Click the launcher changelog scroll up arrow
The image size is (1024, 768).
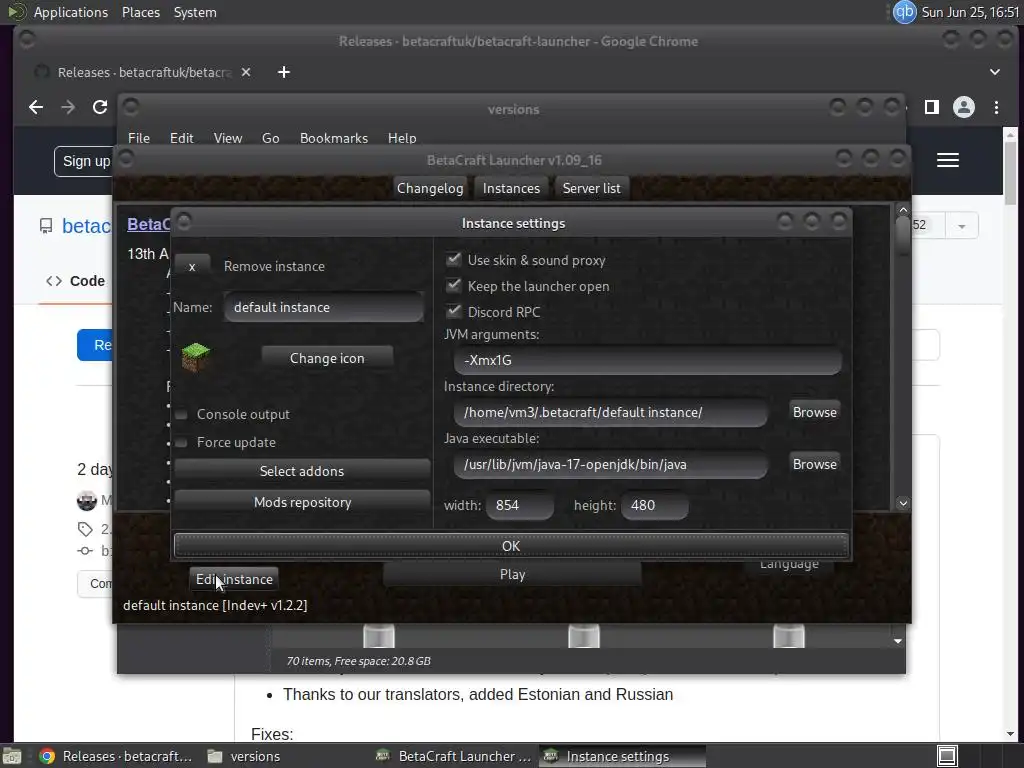[903, 210]
